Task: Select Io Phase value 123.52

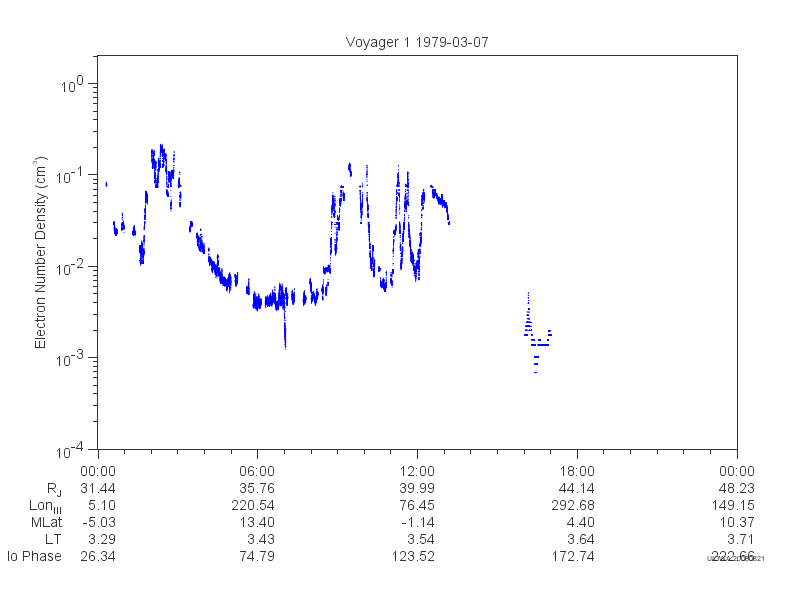Action: [x=413, y=556]
